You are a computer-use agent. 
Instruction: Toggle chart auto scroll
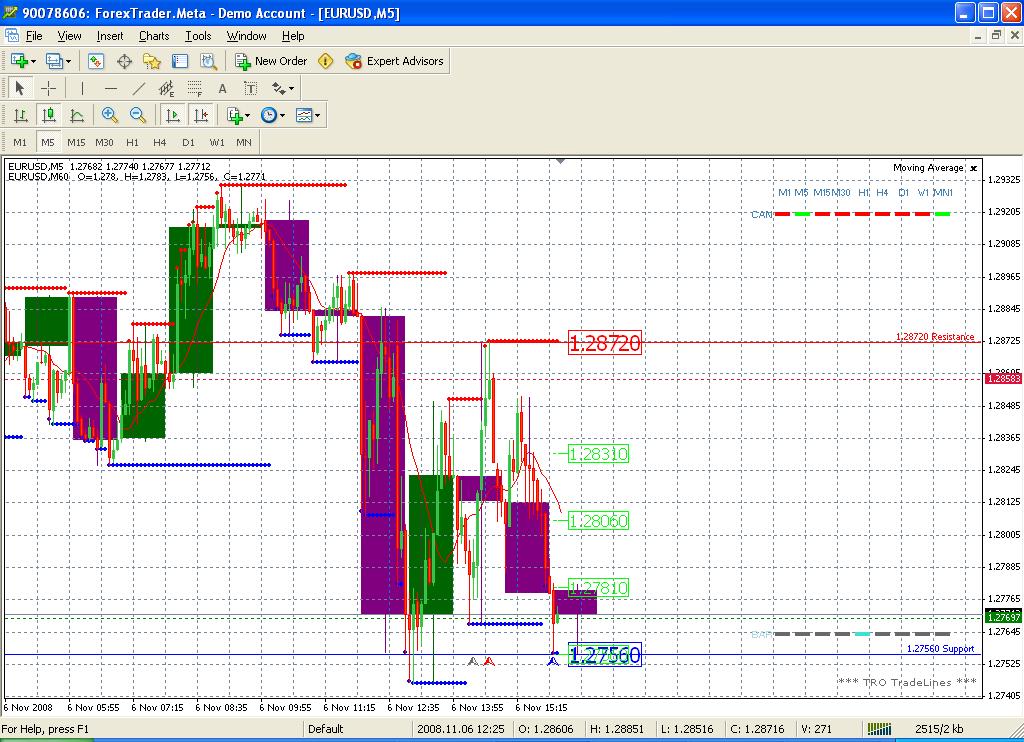pyautogui.click(x=172, y=115)
